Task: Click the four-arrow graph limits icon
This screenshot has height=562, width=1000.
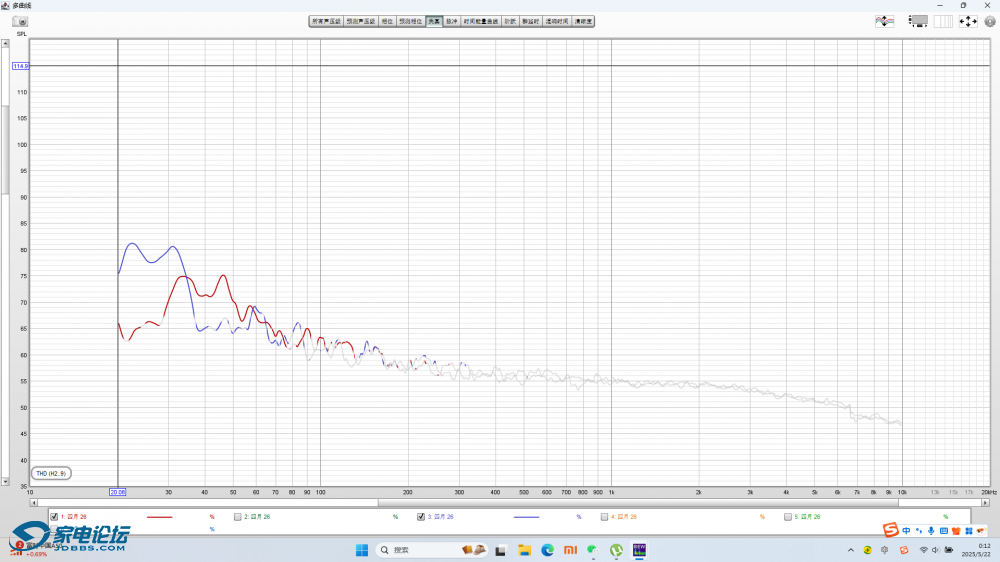Action: (x=967, y=21)
